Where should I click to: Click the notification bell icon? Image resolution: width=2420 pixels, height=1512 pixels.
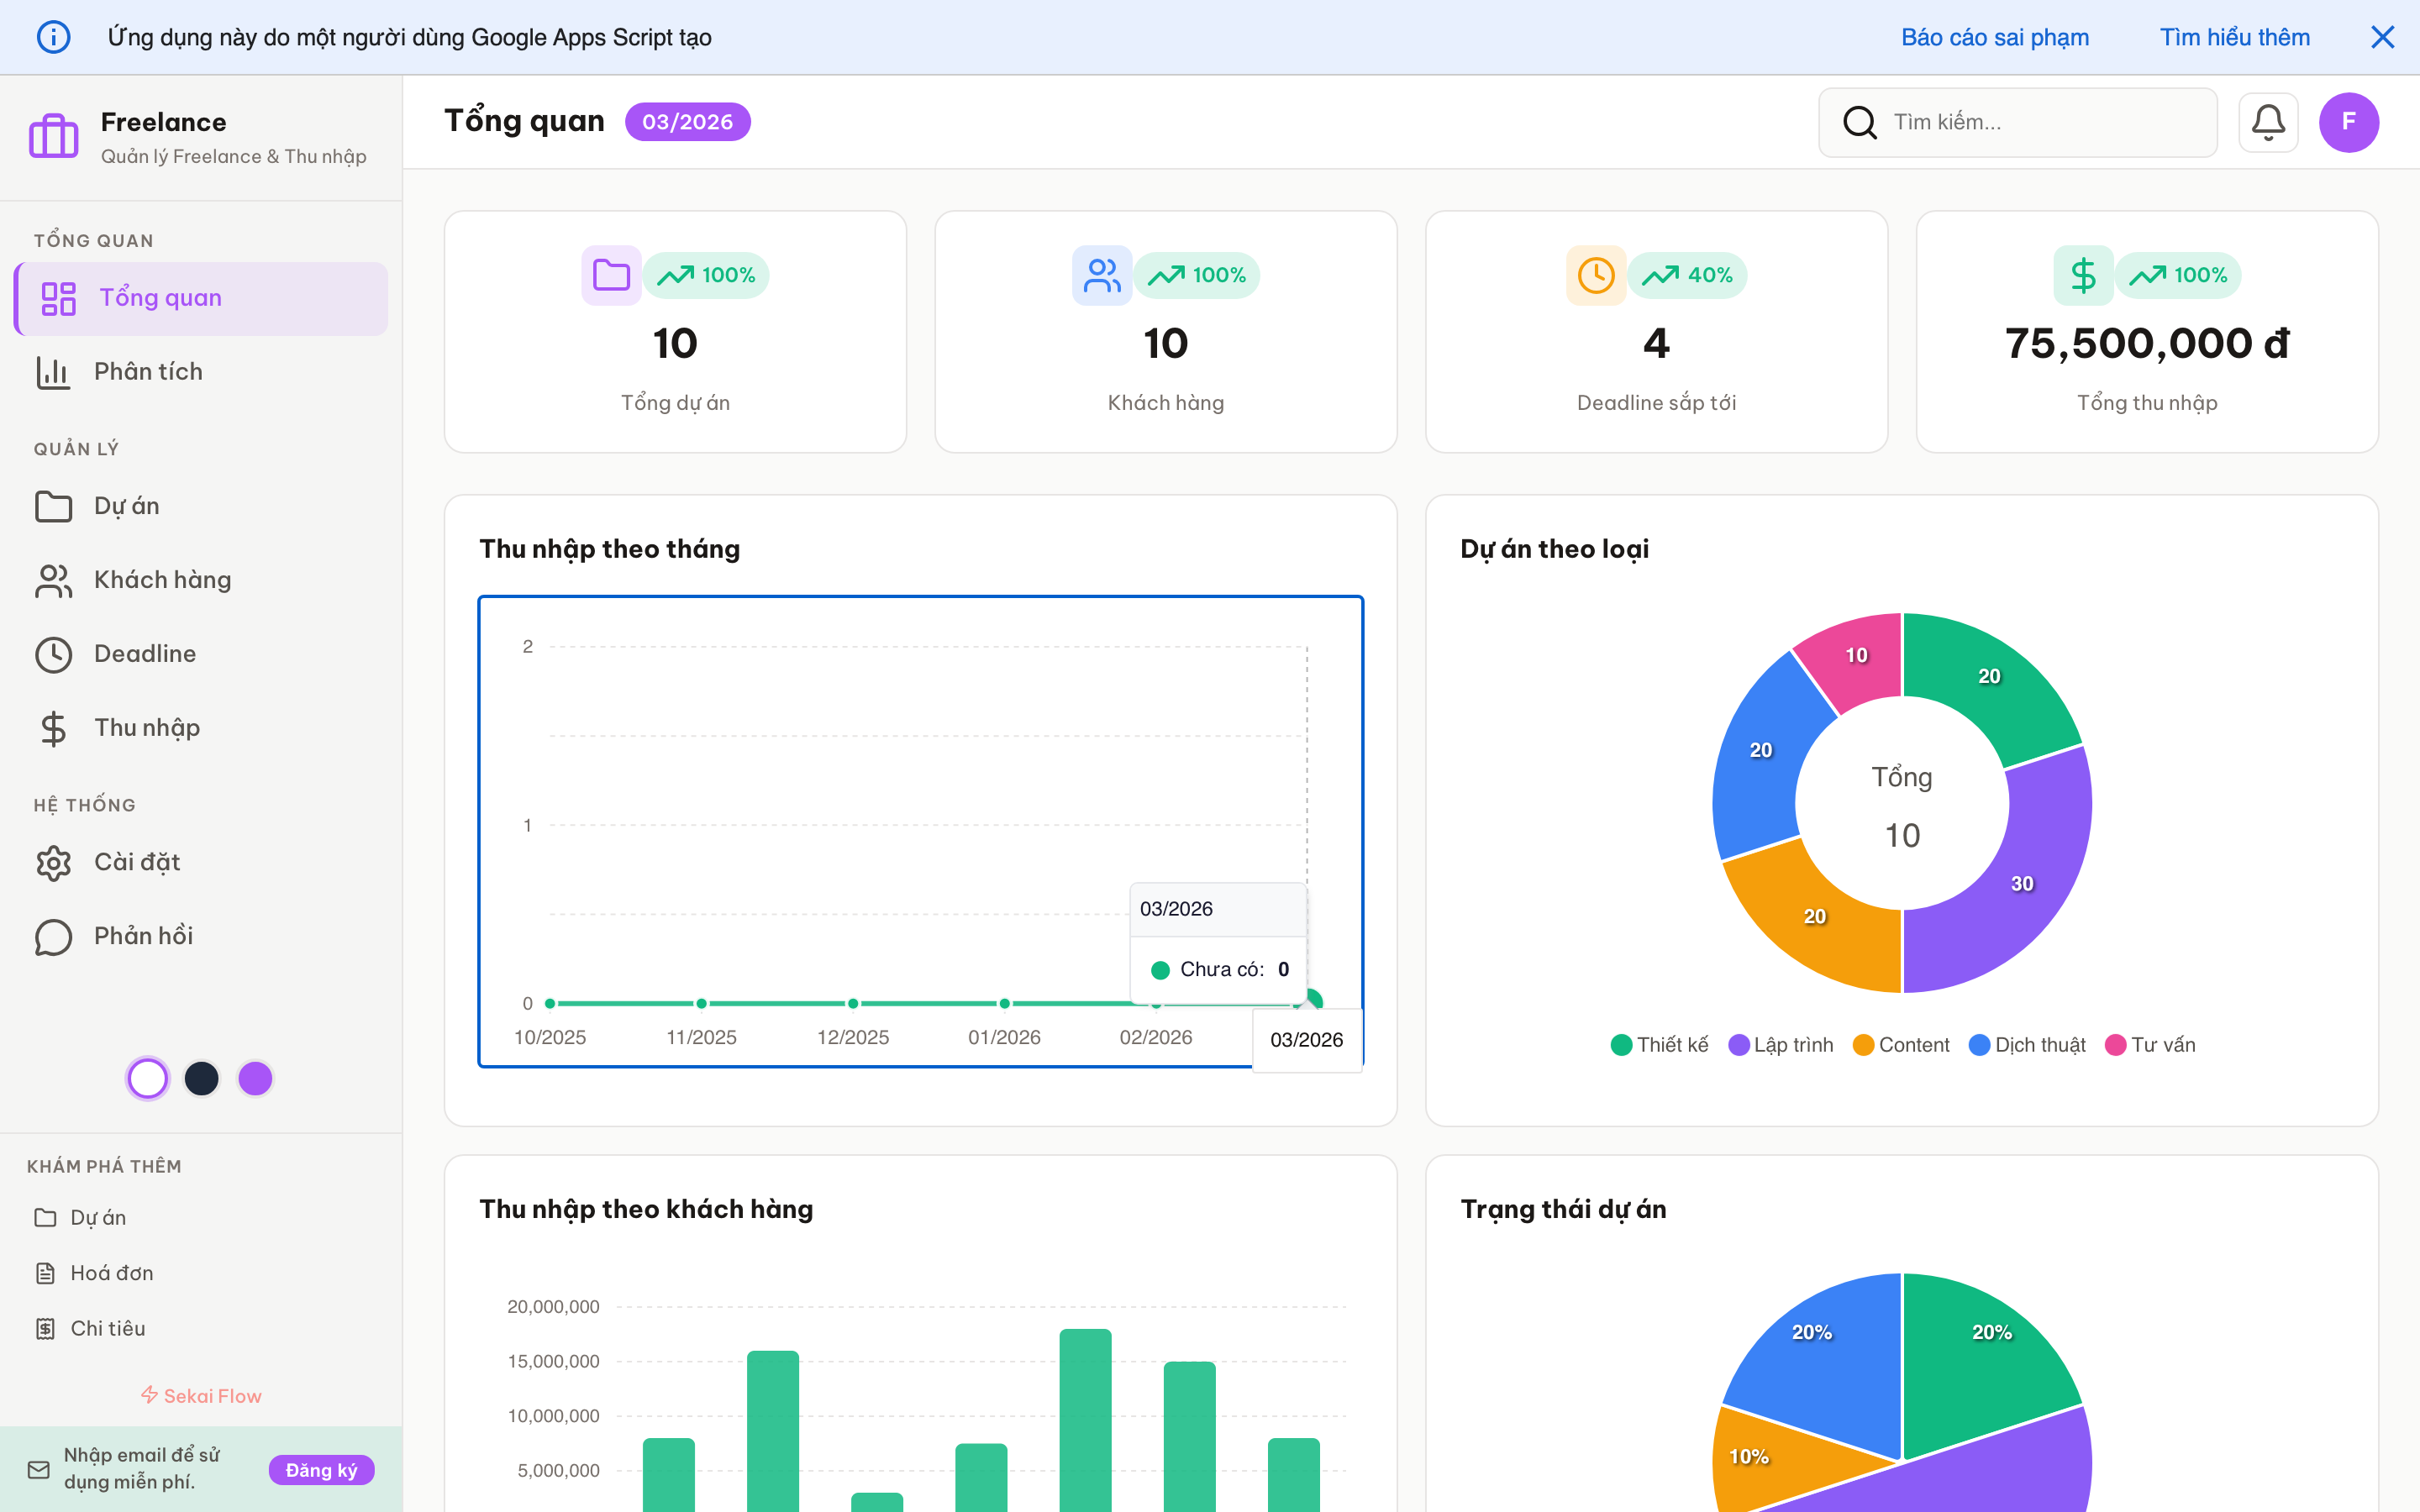[x=2267, y=122]
